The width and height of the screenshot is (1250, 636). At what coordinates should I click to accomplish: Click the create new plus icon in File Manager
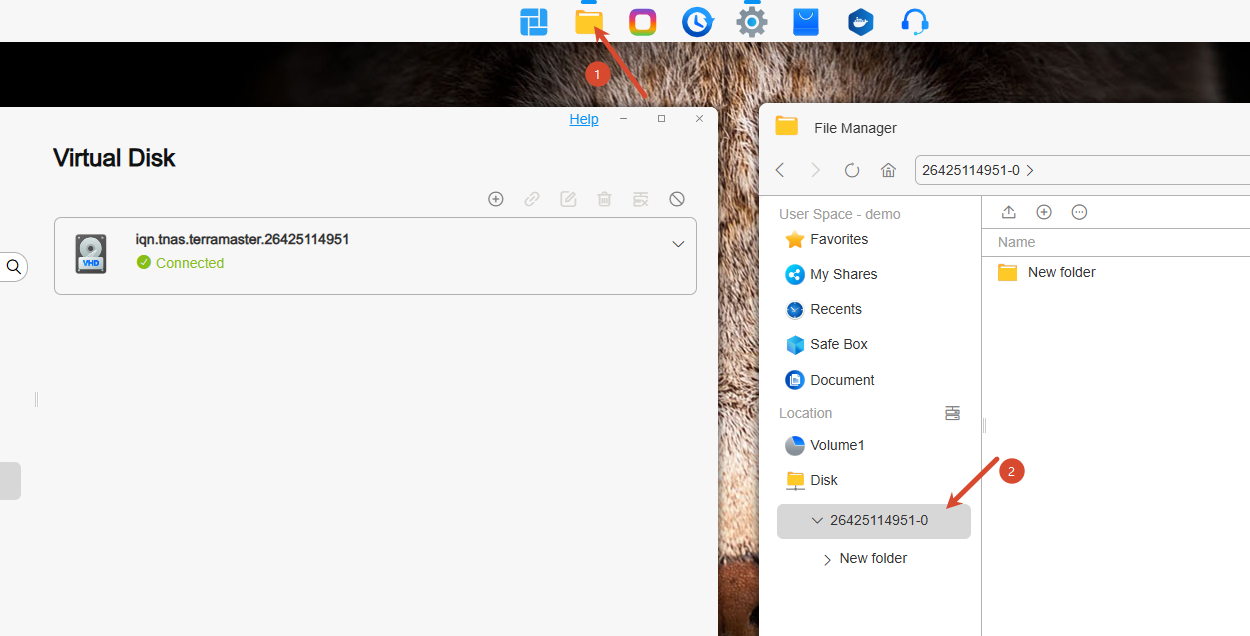[1044, 212]
